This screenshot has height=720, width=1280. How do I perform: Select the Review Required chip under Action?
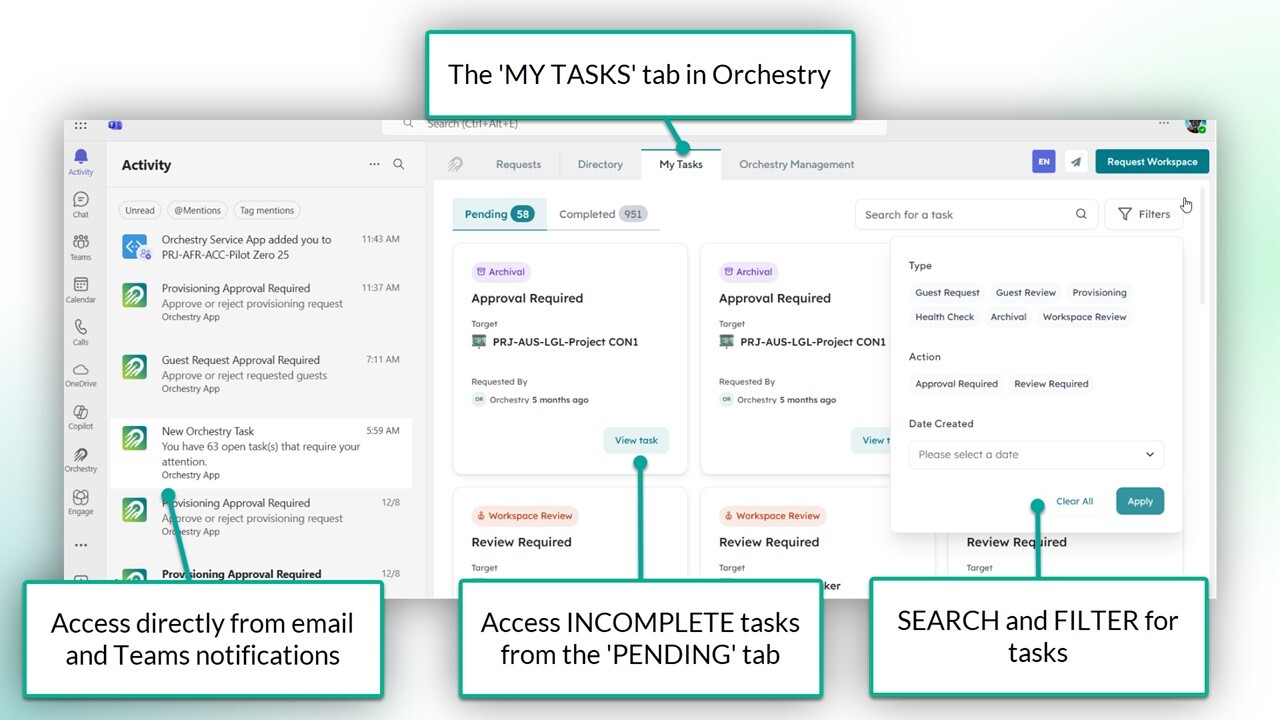coord(1051,384)
